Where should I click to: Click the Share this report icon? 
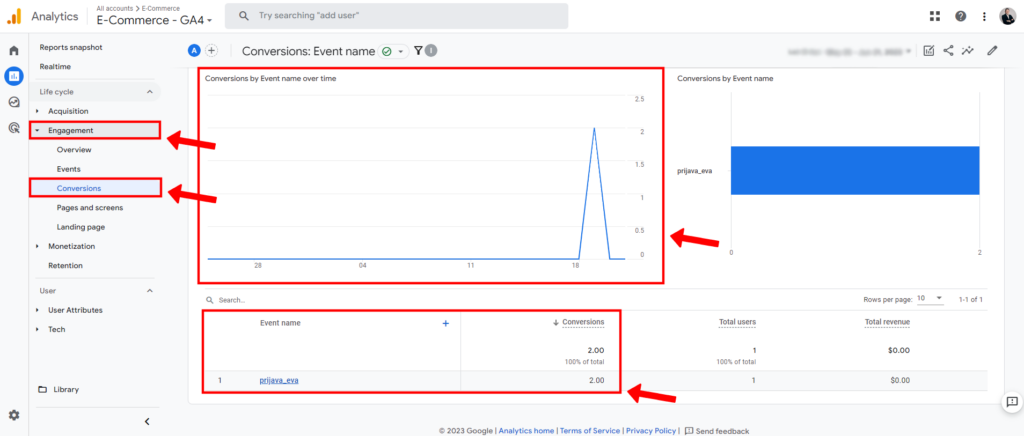pyautogui.click(x=948, y=51)
